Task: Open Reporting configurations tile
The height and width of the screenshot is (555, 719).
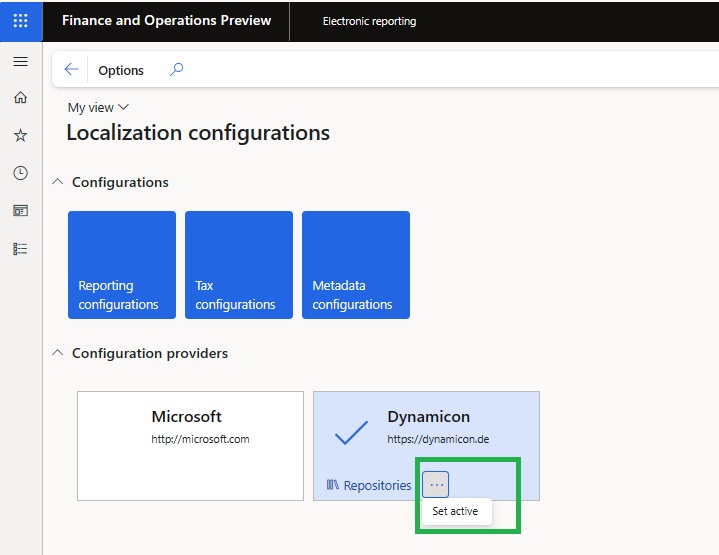Action: pyautogui.click(x=122, y=265)
